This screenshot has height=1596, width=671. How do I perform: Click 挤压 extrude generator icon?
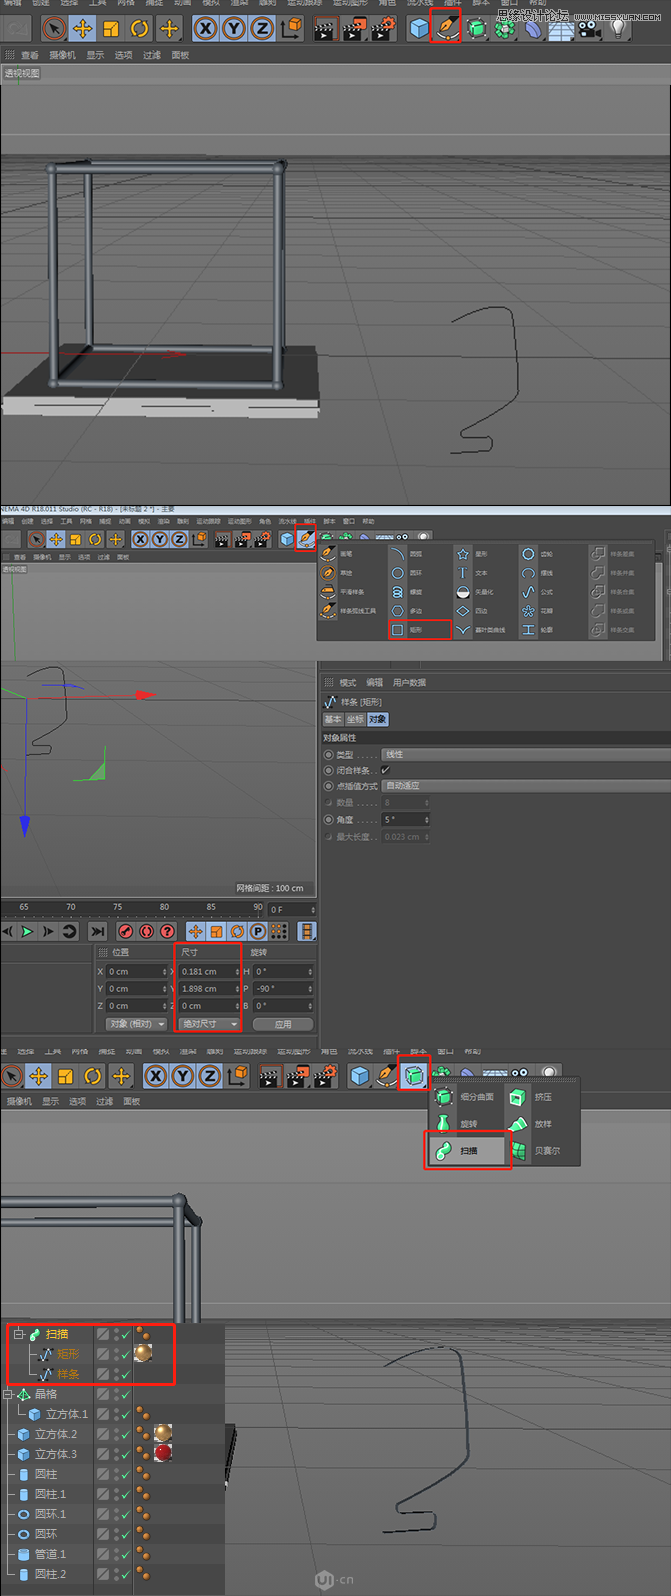pyautogui.click(x=518, y=1097)
